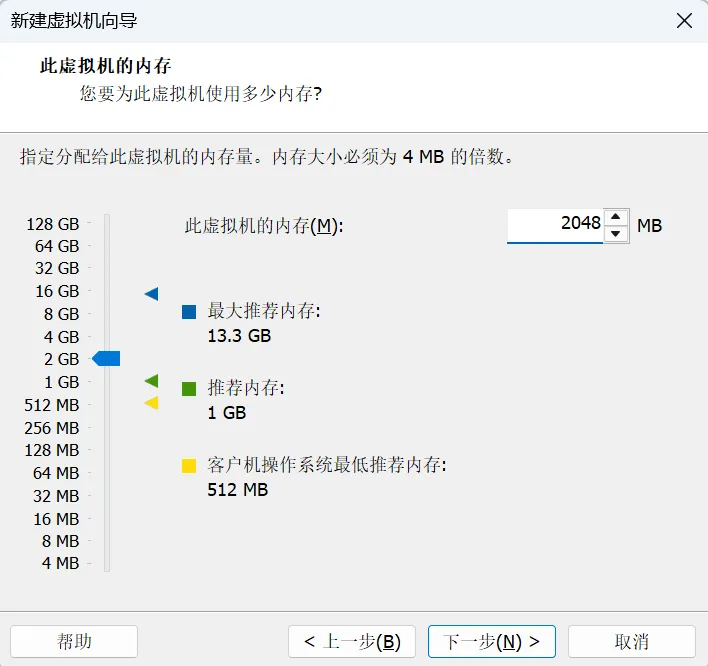This screenshot has height=666, width=708.
Task: Click the 13.3 GB maximum recommended value
Action: tap(239, 336)
